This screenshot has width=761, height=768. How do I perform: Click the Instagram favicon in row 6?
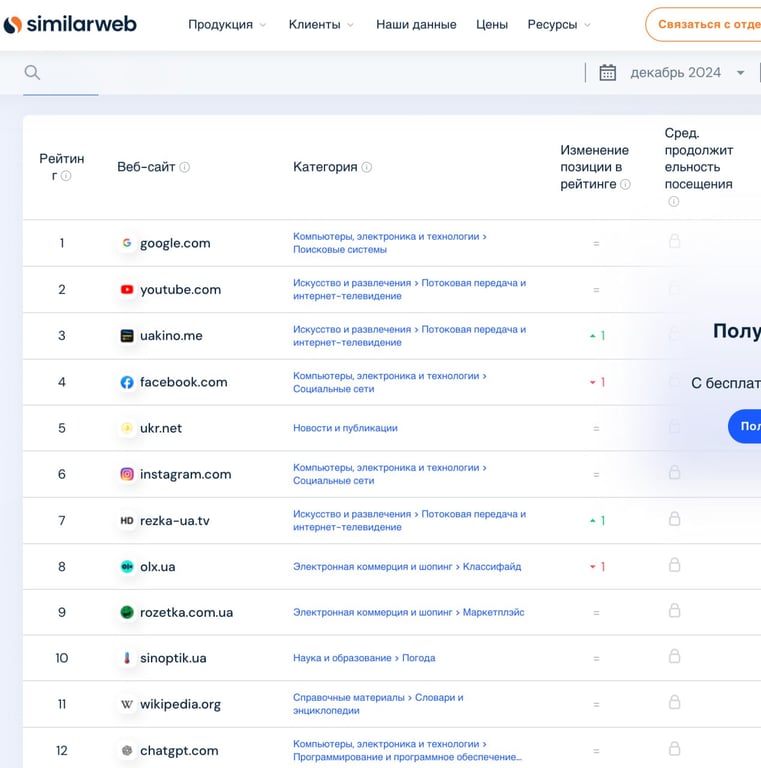127,474
